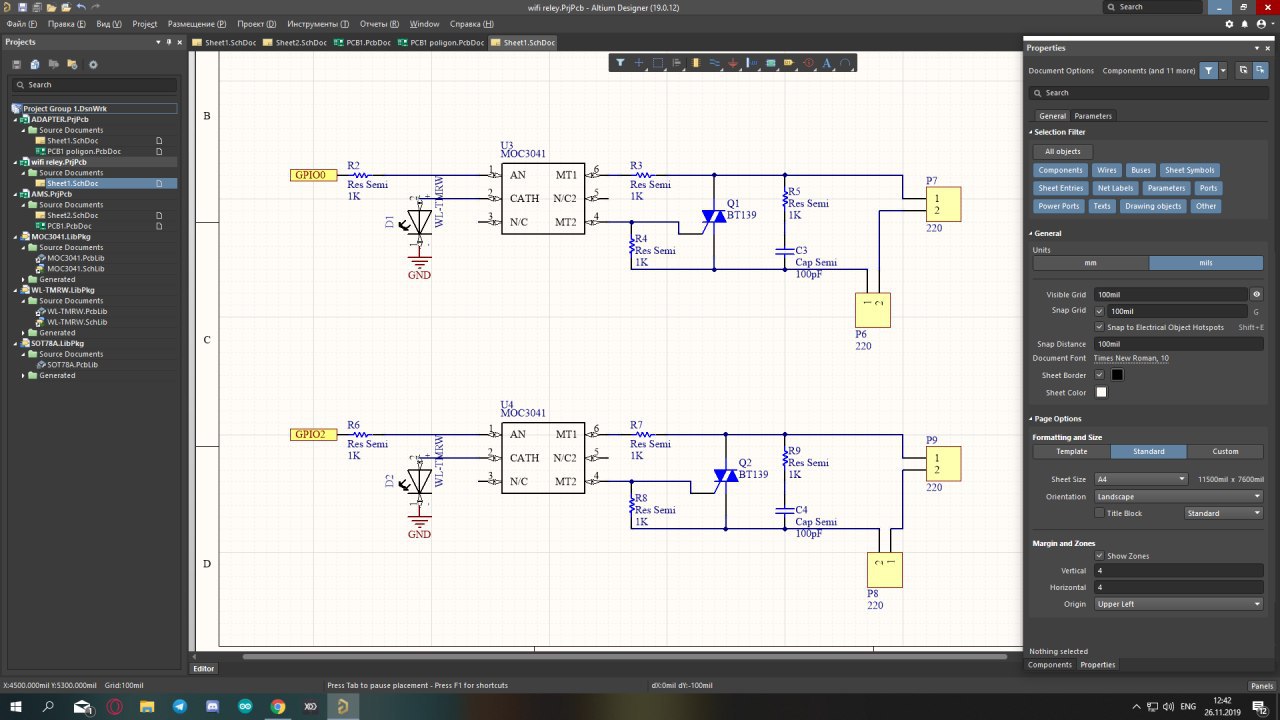Switch to the PCB1.PcbDoc document tab
The height and width of the screenshot is (720, 1280).
pos(363,43)
